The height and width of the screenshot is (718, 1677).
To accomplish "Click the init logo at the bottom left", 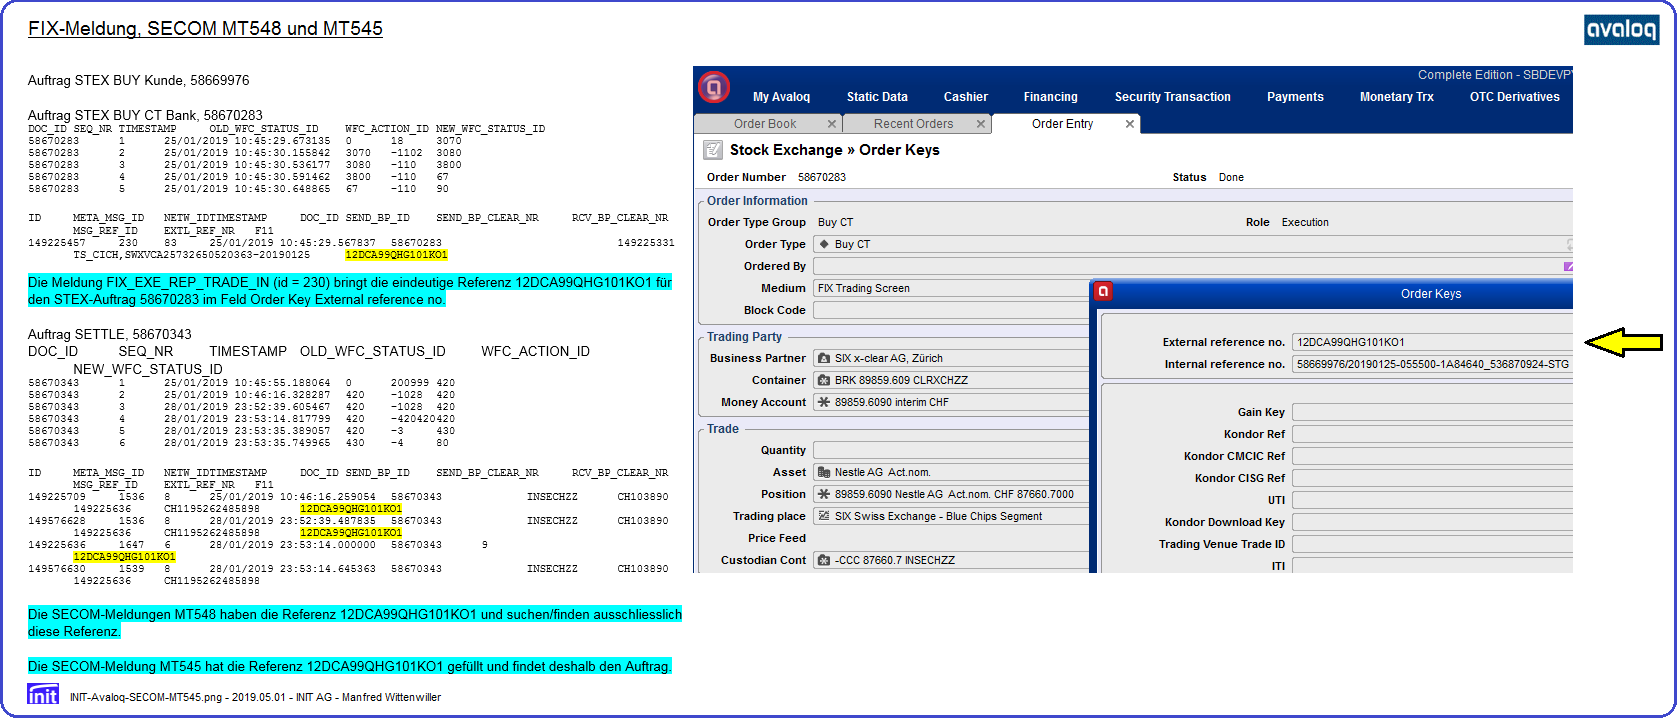I will (x=43, y=694).
